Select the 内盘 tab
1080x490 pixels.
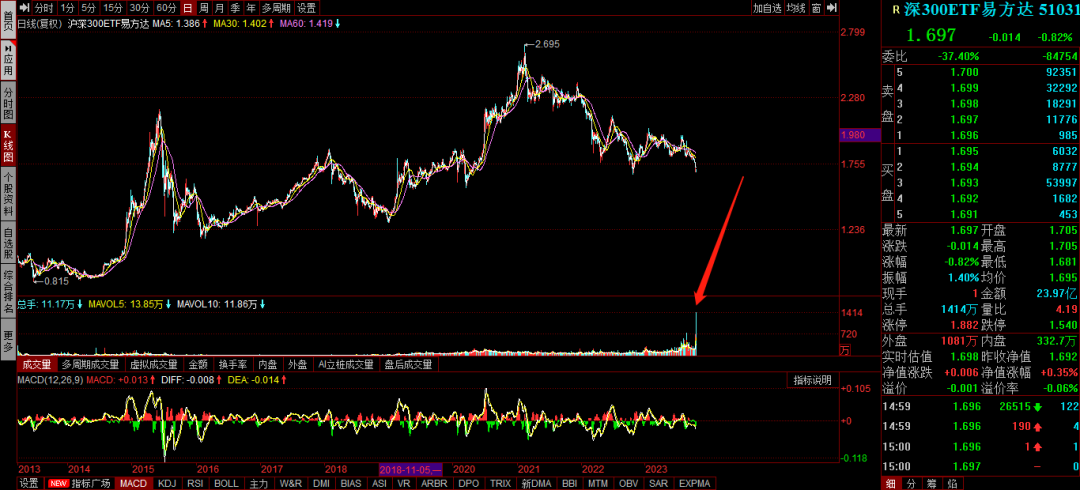(268, 365)
